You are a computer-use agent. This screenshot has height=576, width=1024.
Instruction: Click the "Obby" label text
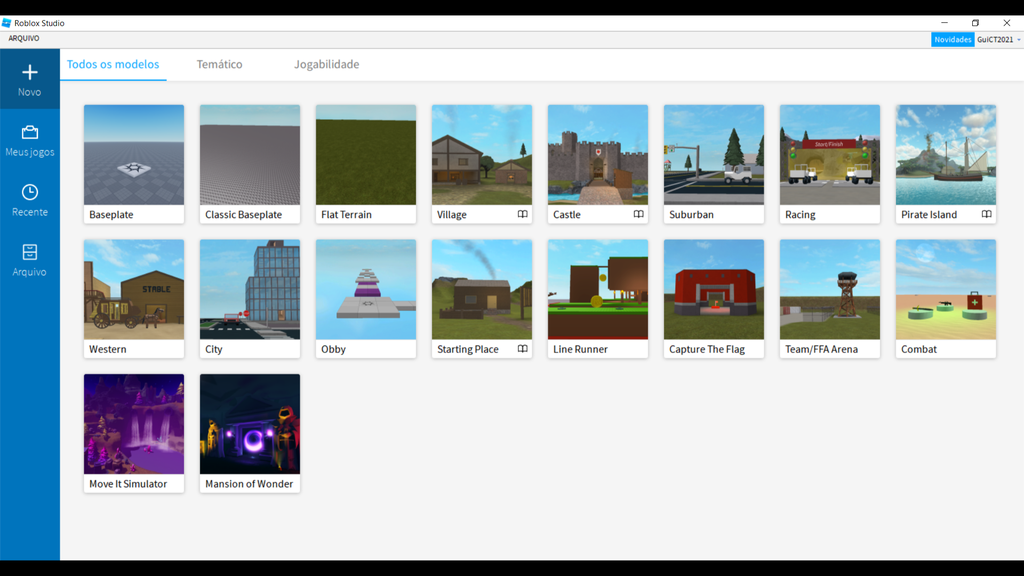click(333, 349)
